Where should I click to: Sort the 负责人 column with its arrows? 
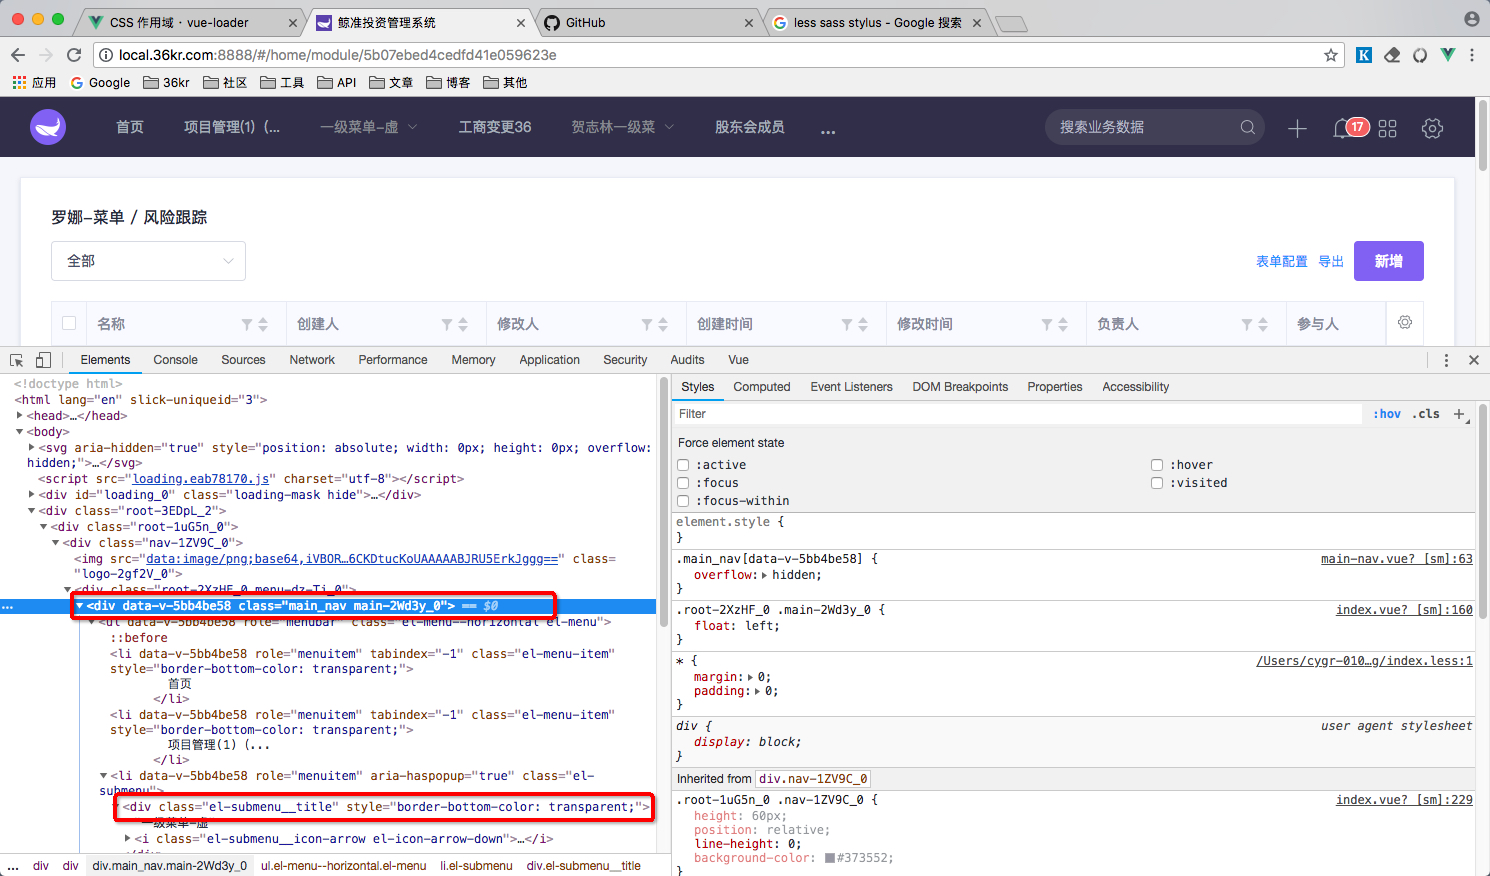(x=1263, y=324)
